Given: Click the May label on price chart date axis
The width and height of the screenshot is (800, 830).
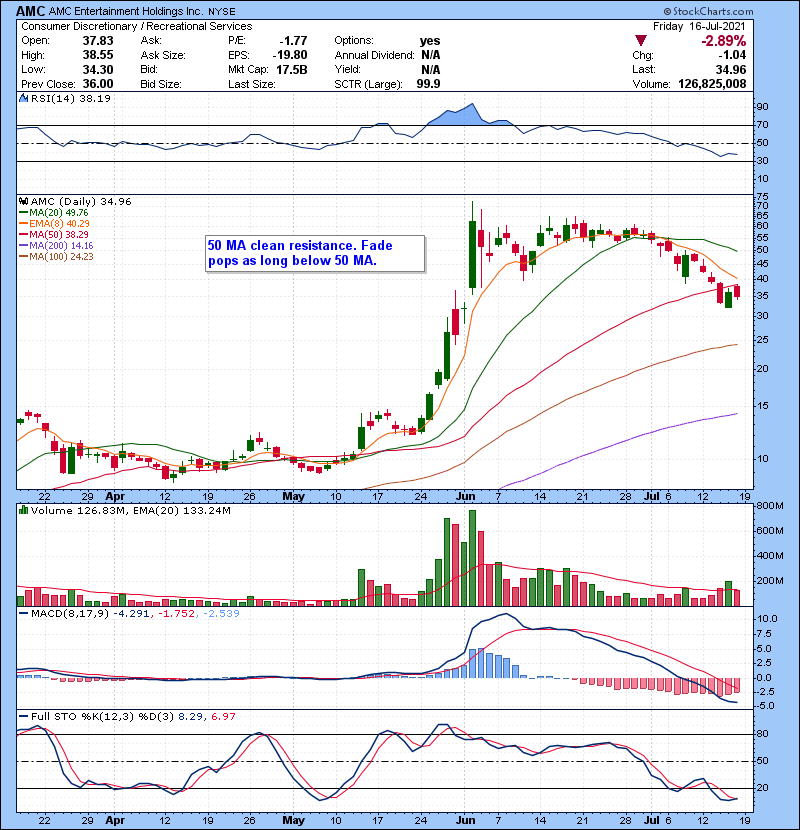Looking at the screenshot, I should point(293,497).
